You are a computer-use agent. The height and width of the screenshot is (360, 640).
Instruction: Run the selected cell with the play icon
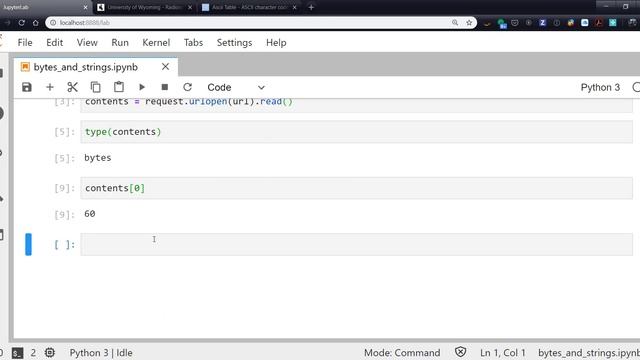142,87
